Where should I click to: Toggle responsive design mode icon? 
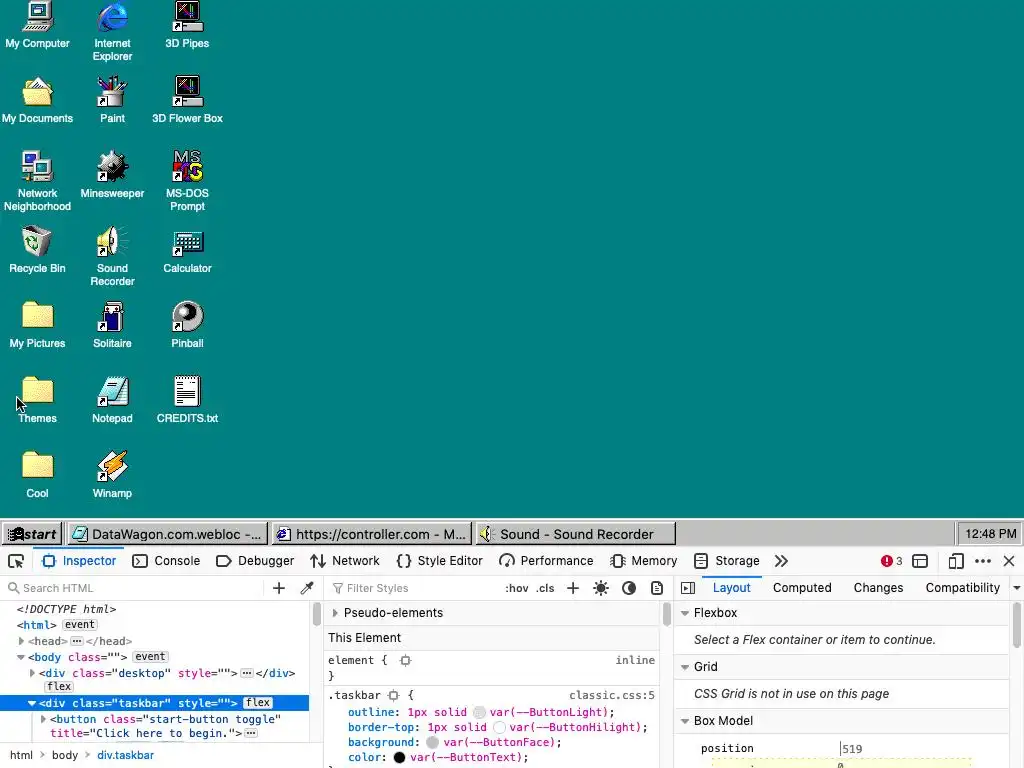[x=955, y=561]
